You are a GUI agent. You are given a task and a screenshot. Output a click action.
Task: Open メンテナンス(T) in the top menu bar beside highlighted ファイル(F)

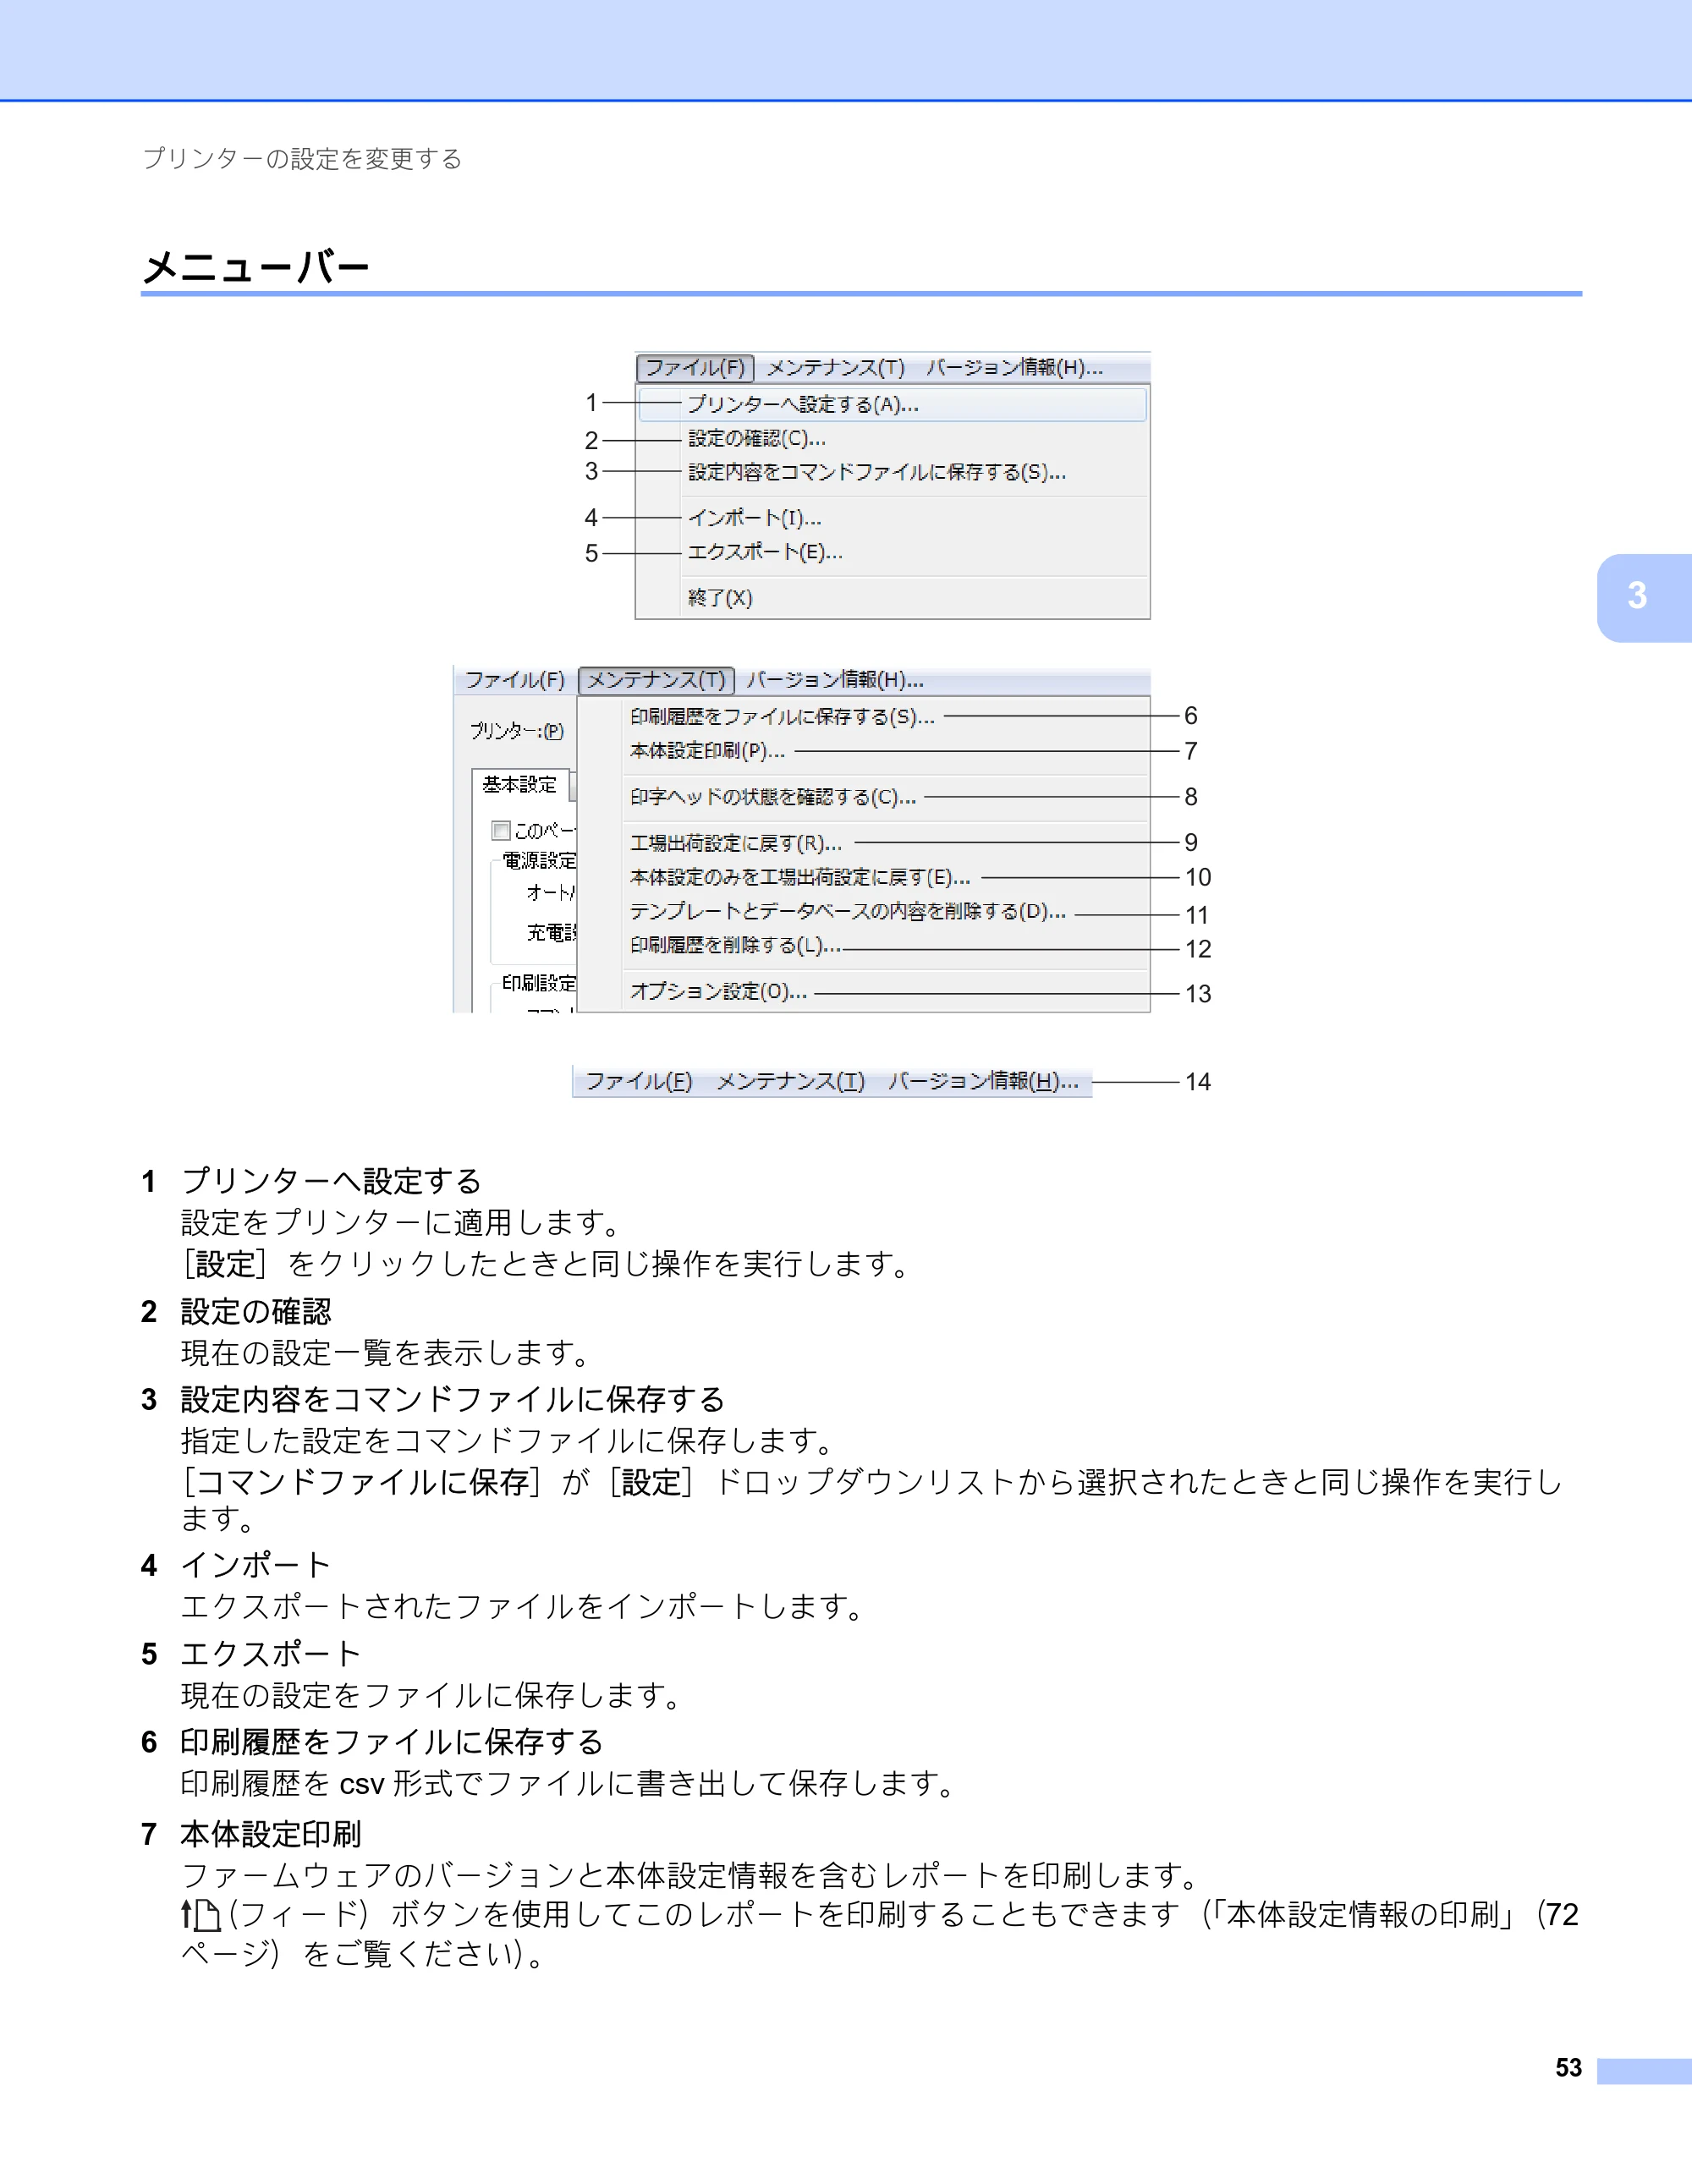(x=835, y=368)
